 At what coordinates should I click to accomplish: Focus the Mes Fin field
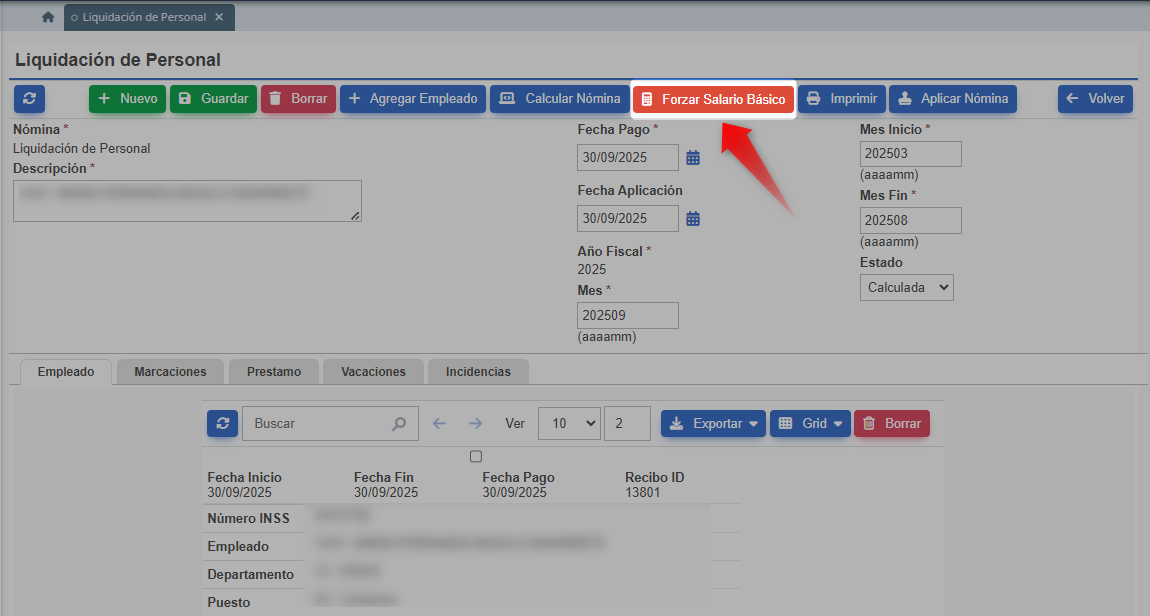click(910, 221)
